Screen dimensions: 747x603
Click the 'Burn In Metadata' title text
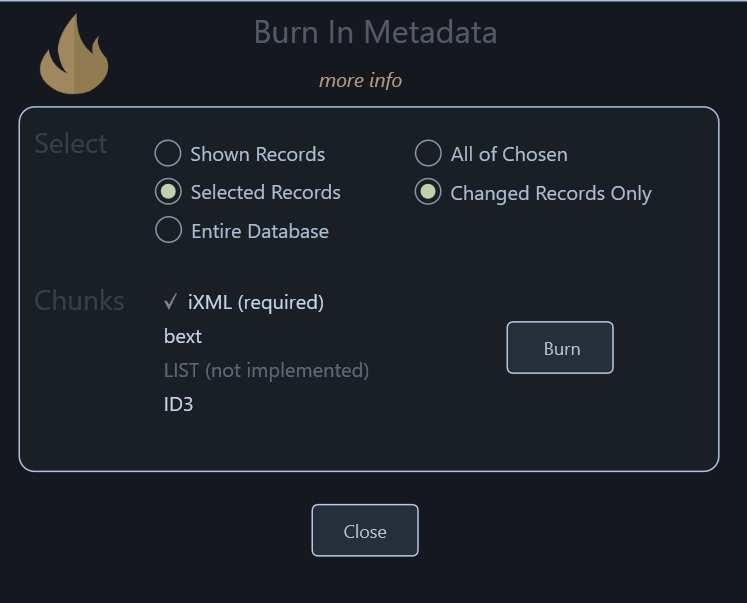[x=375, y=32]
